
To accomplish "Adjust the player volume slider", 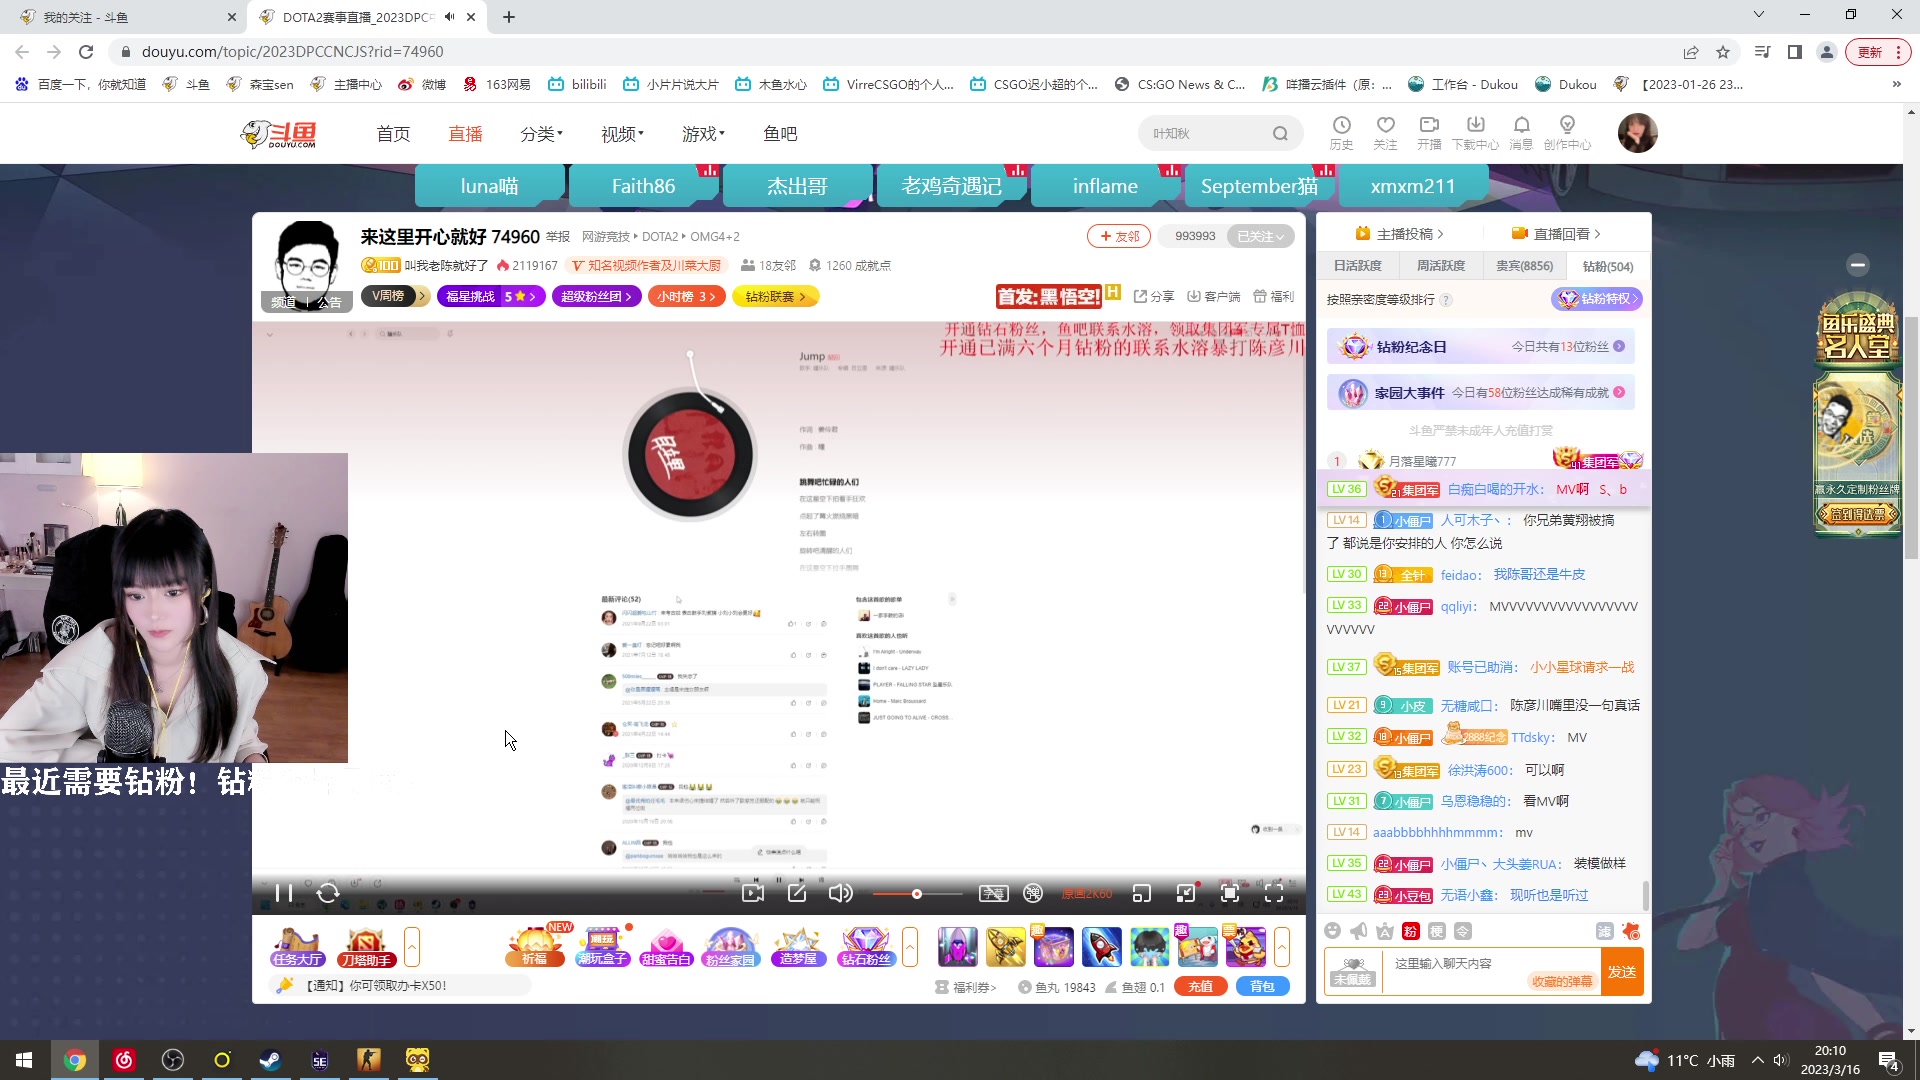I will [x=917, y=894].
